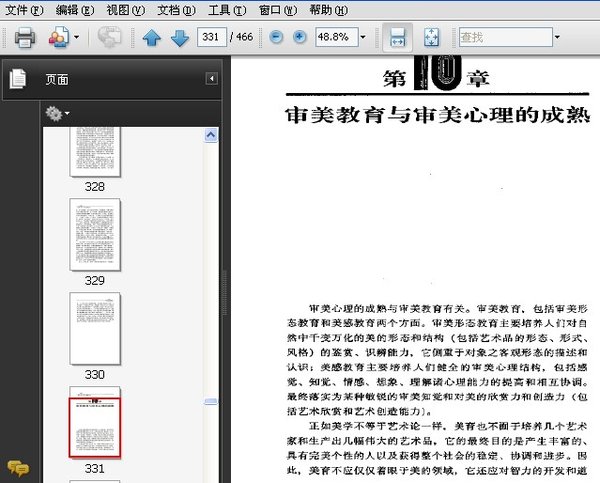The width and height of the screenshot is (600, 483).
Task: Click the greyed-out globe icon
Action: 109,37
